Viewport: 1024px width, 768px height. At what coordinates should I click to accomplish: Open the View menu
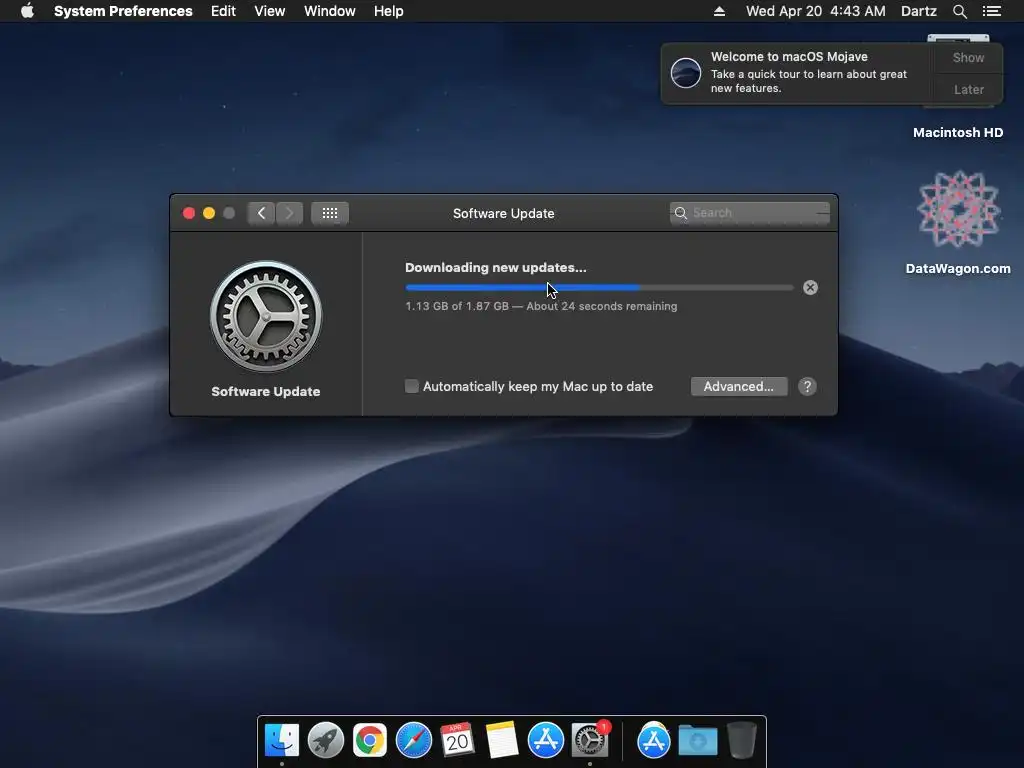click(270, 11)
